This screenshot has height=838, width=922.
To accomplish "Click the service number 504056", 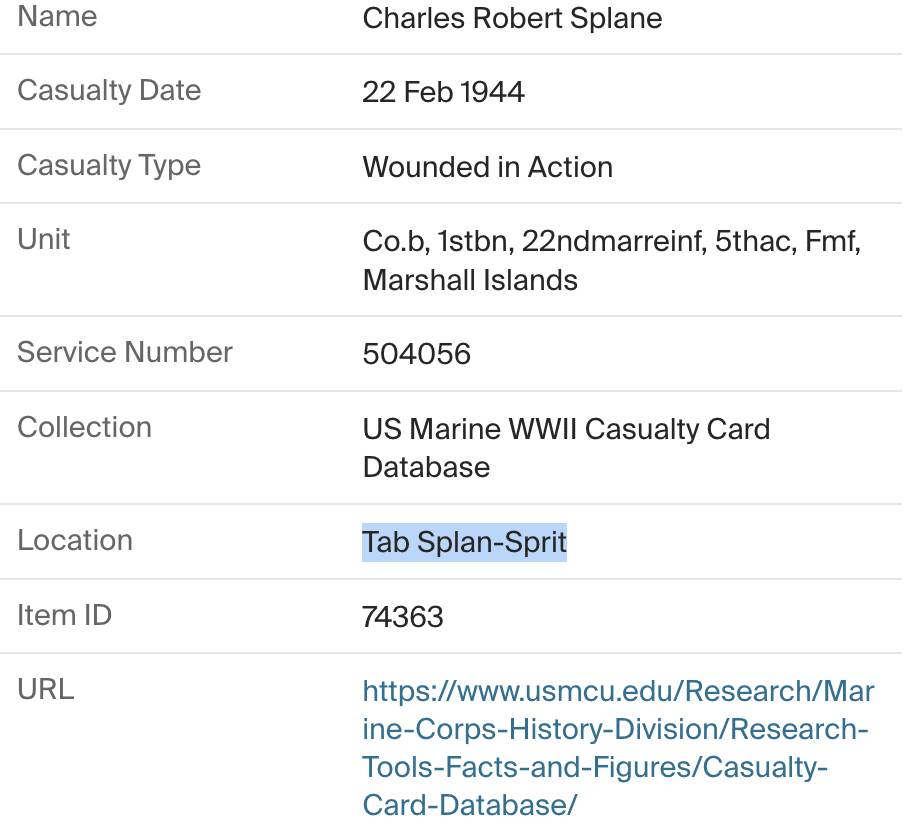I will [x=417, y=354].
